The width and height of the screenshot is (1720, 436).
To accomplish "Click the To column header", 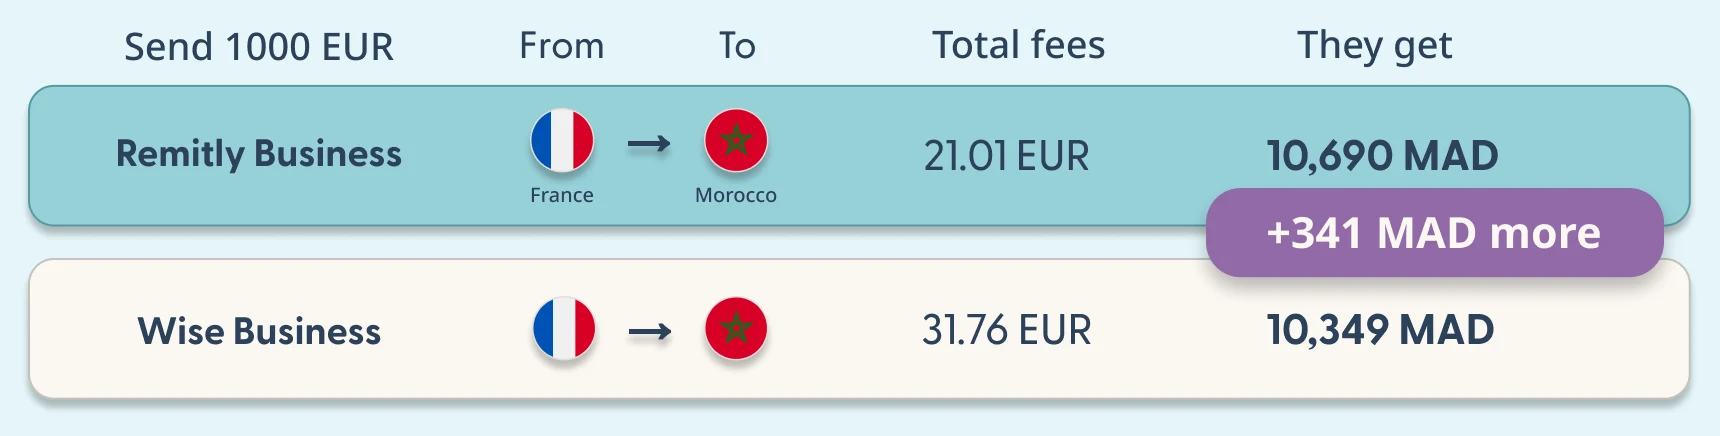I will click(x=737, y=46).
